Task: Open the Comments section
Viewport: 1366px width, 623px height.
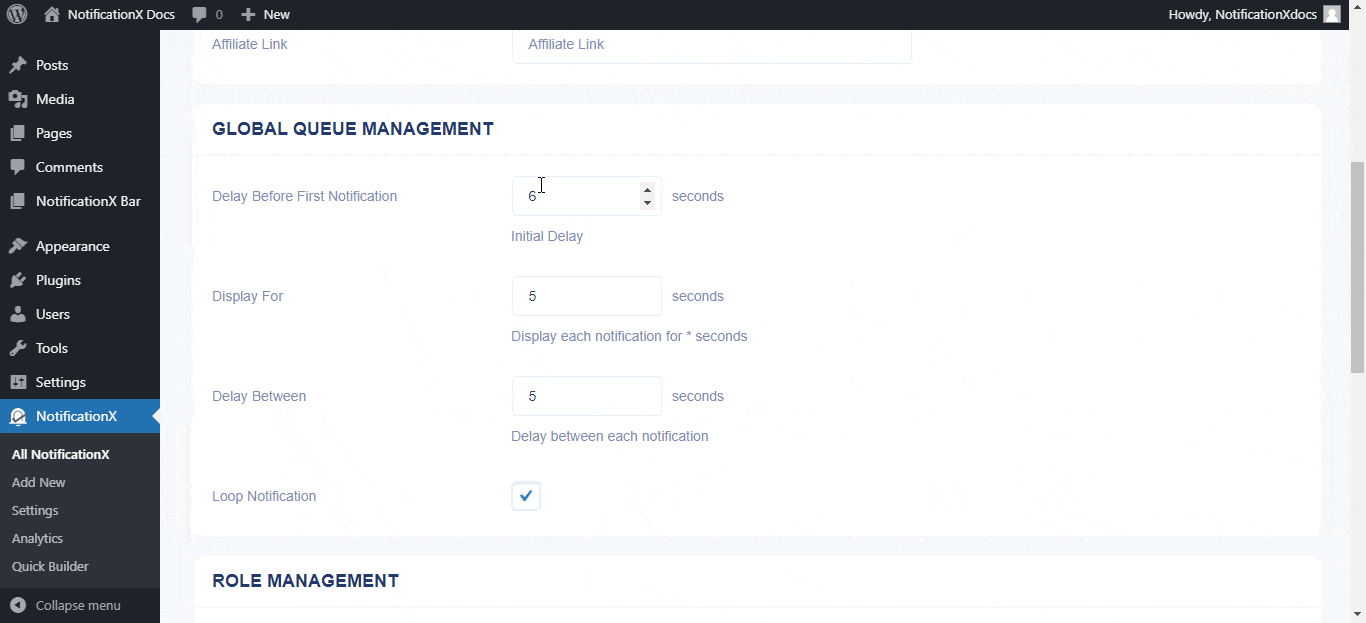Action: [x=70, y=166]
